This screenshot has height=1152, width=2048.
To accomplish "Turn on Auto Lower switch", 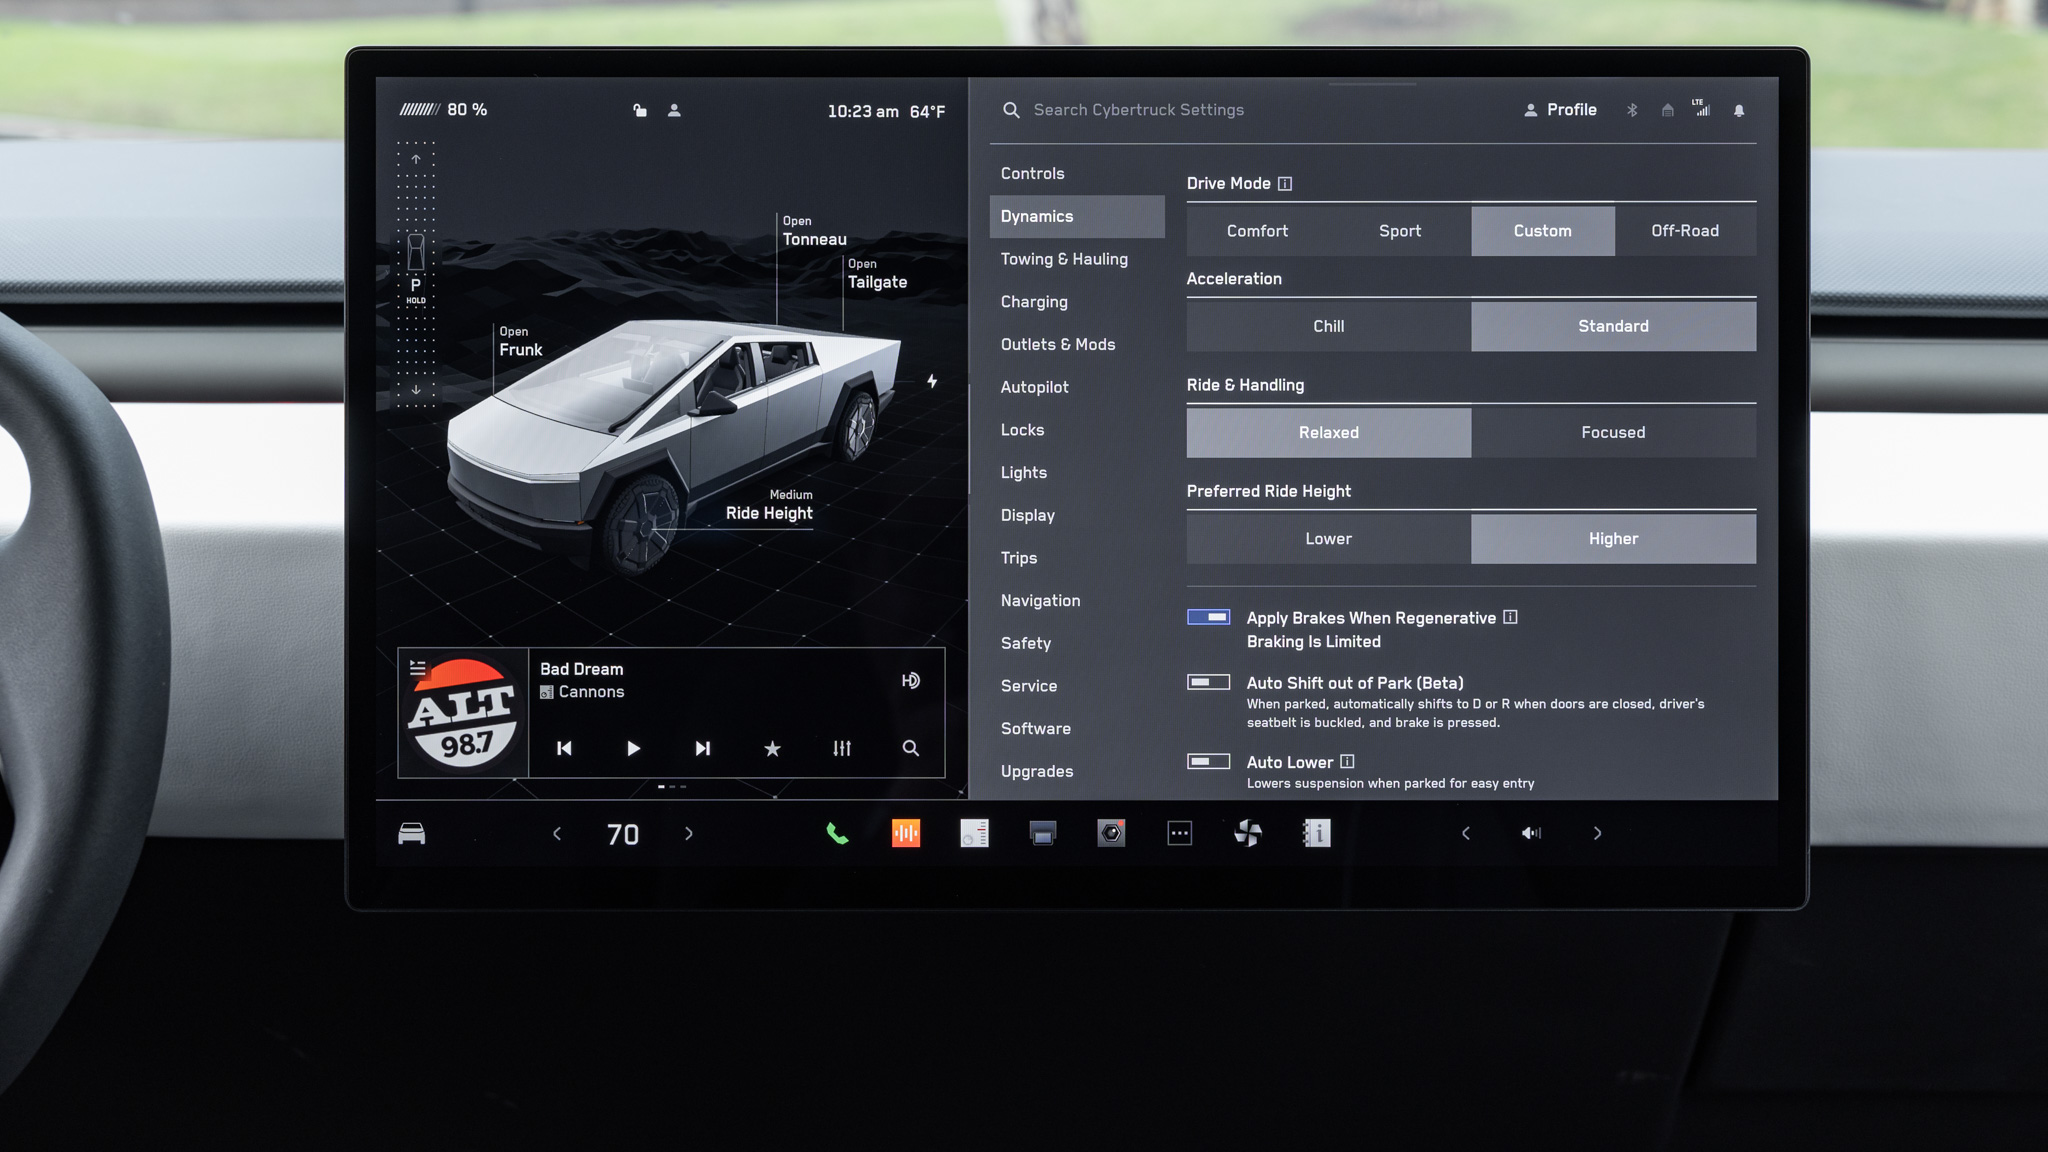I will click(1208, 761).
